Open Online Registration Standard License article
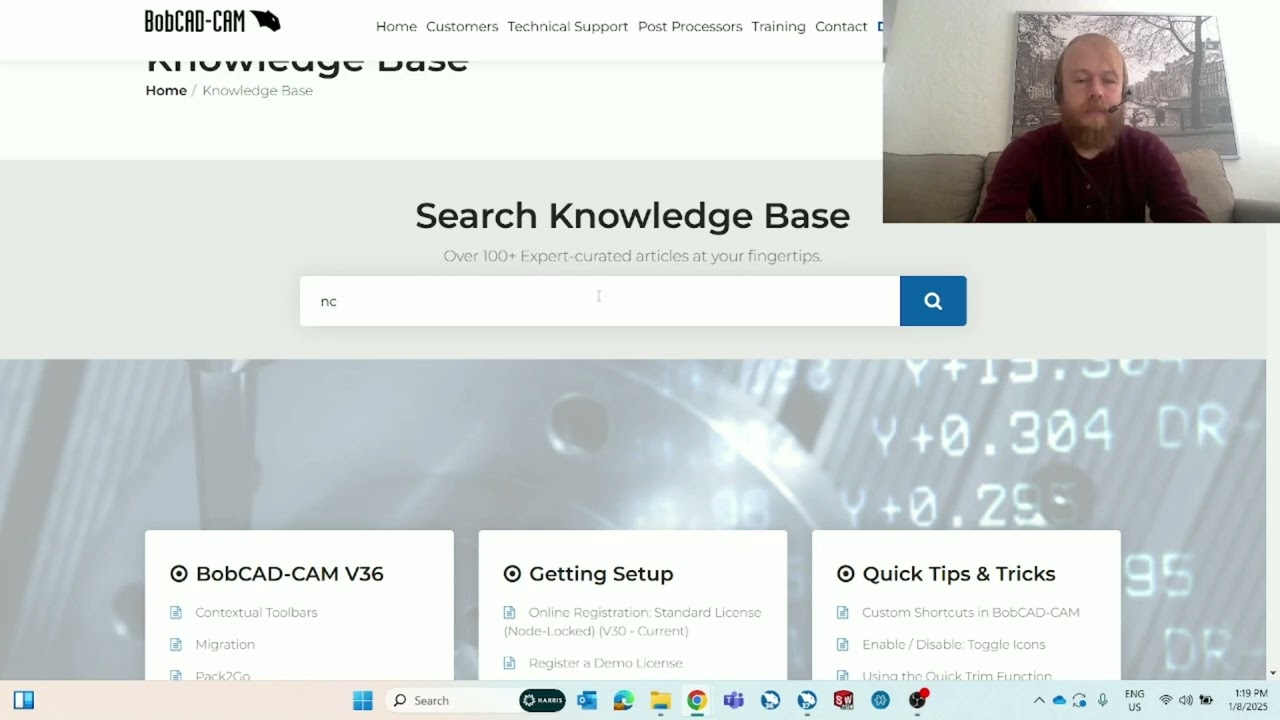 coord(633,621)
